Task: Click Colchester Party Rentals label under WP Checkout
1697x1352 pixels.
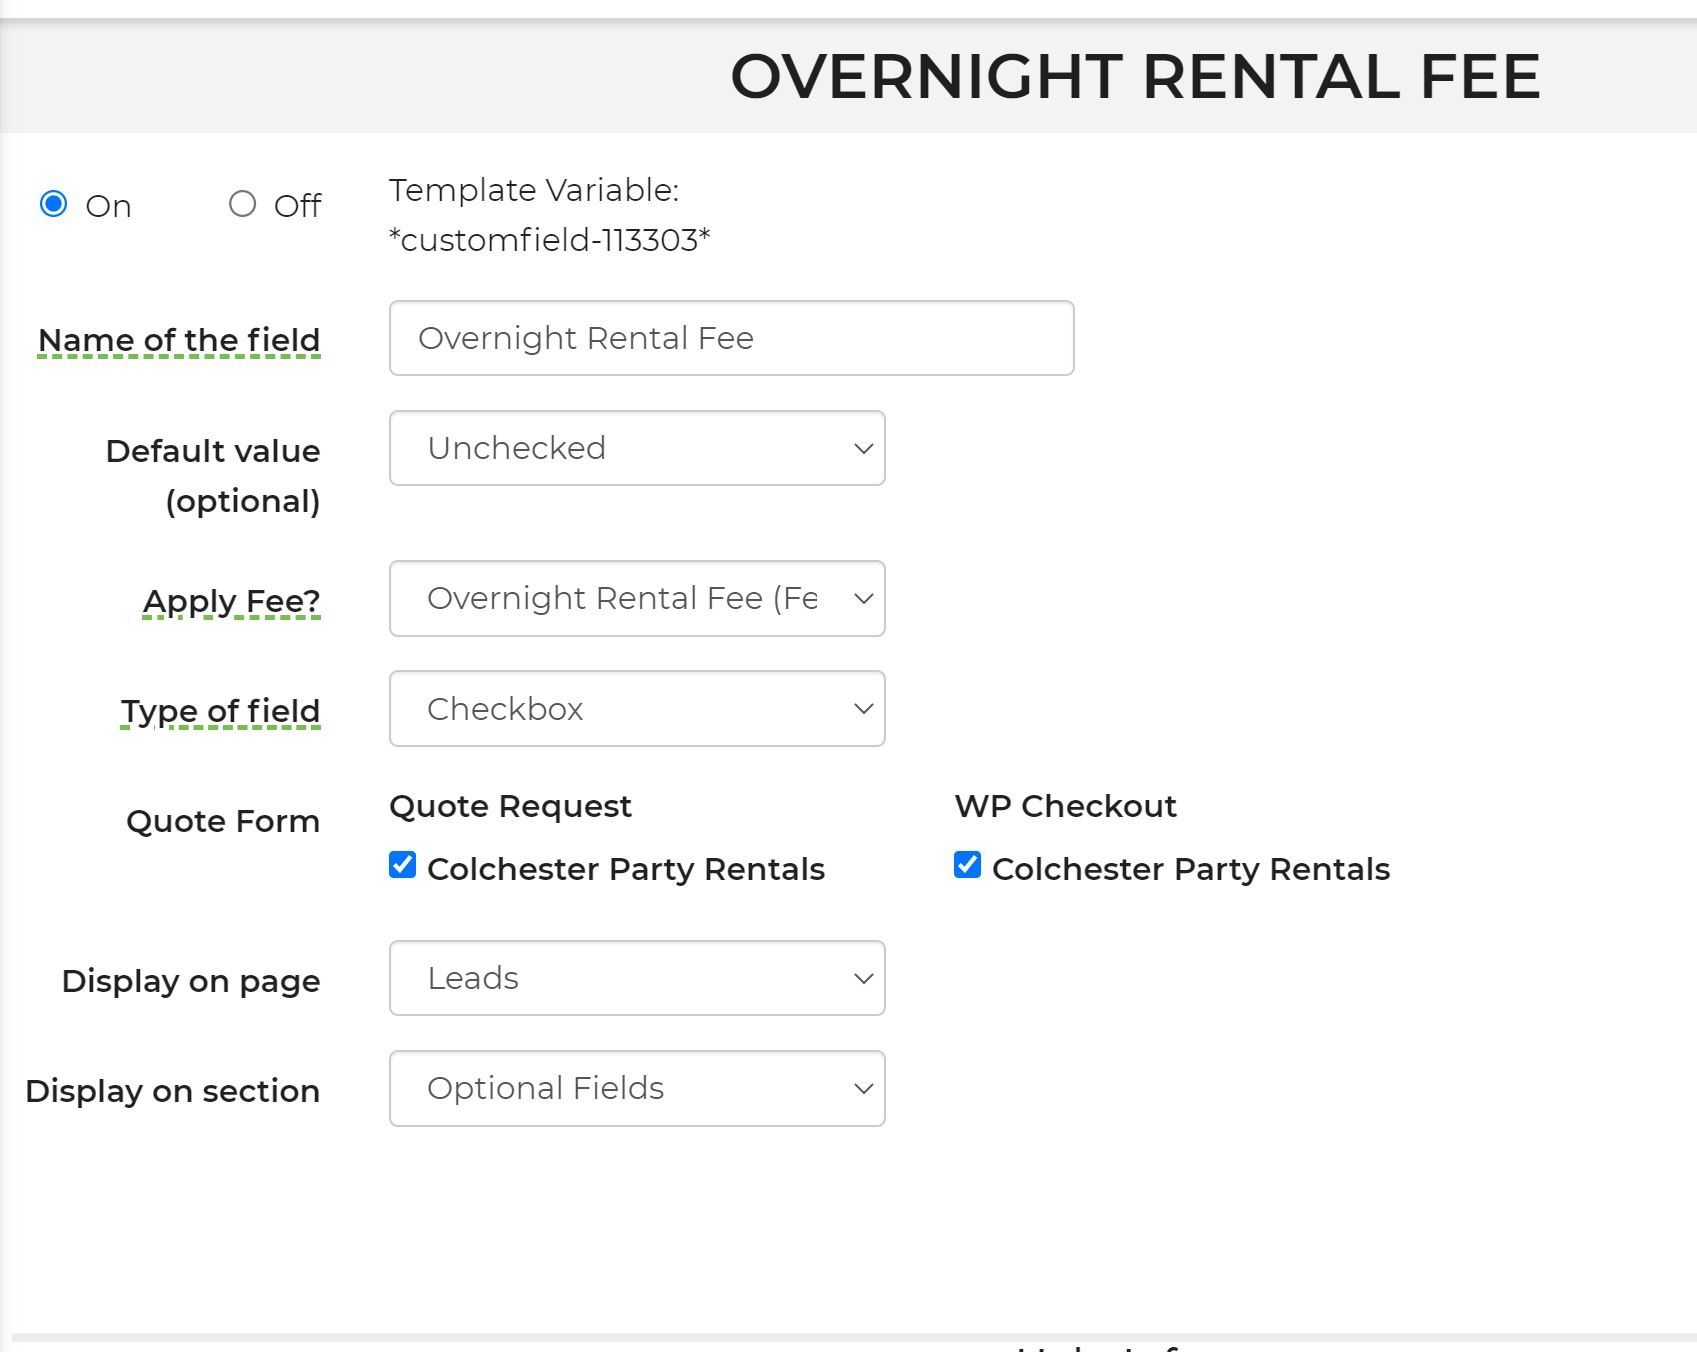Action: (x=1190, y=869)
